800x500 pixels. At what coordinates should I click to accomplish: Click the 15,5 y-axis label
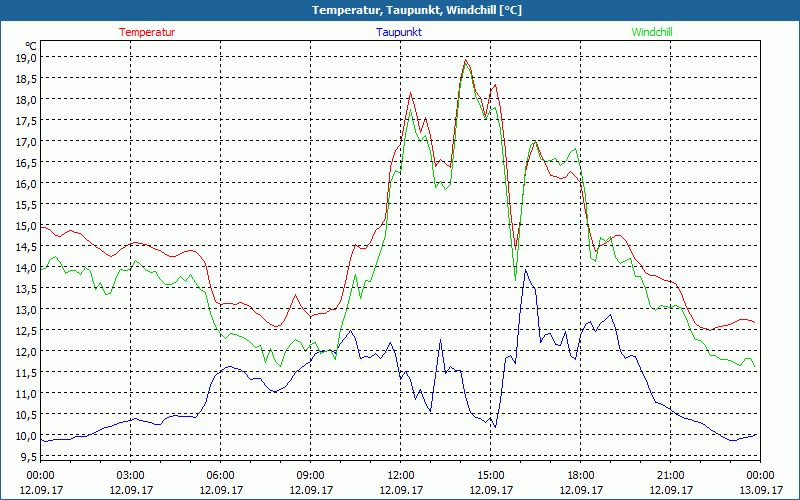[26, 205]
